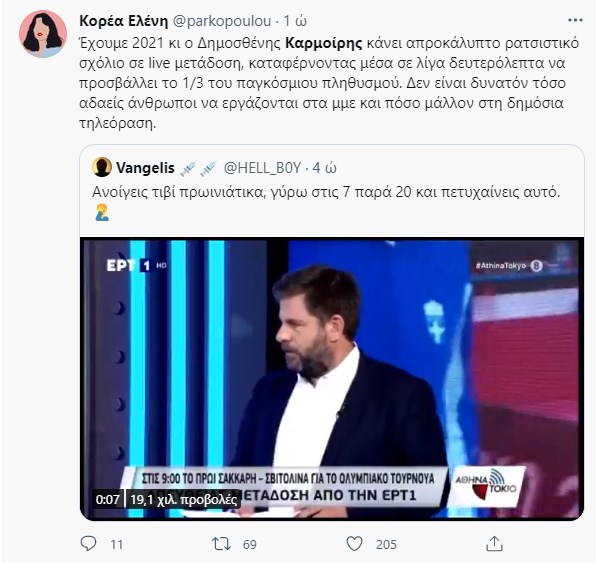
Task: Click the reply speech bubble icon
Action: (x=89, y=544)
